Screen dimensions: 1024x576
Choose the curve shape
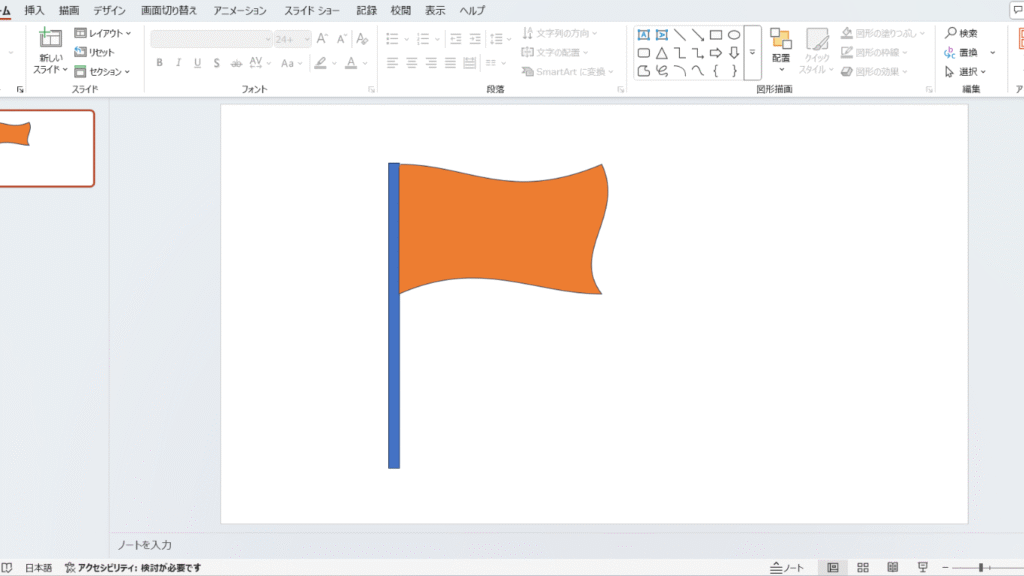point(697,71)
